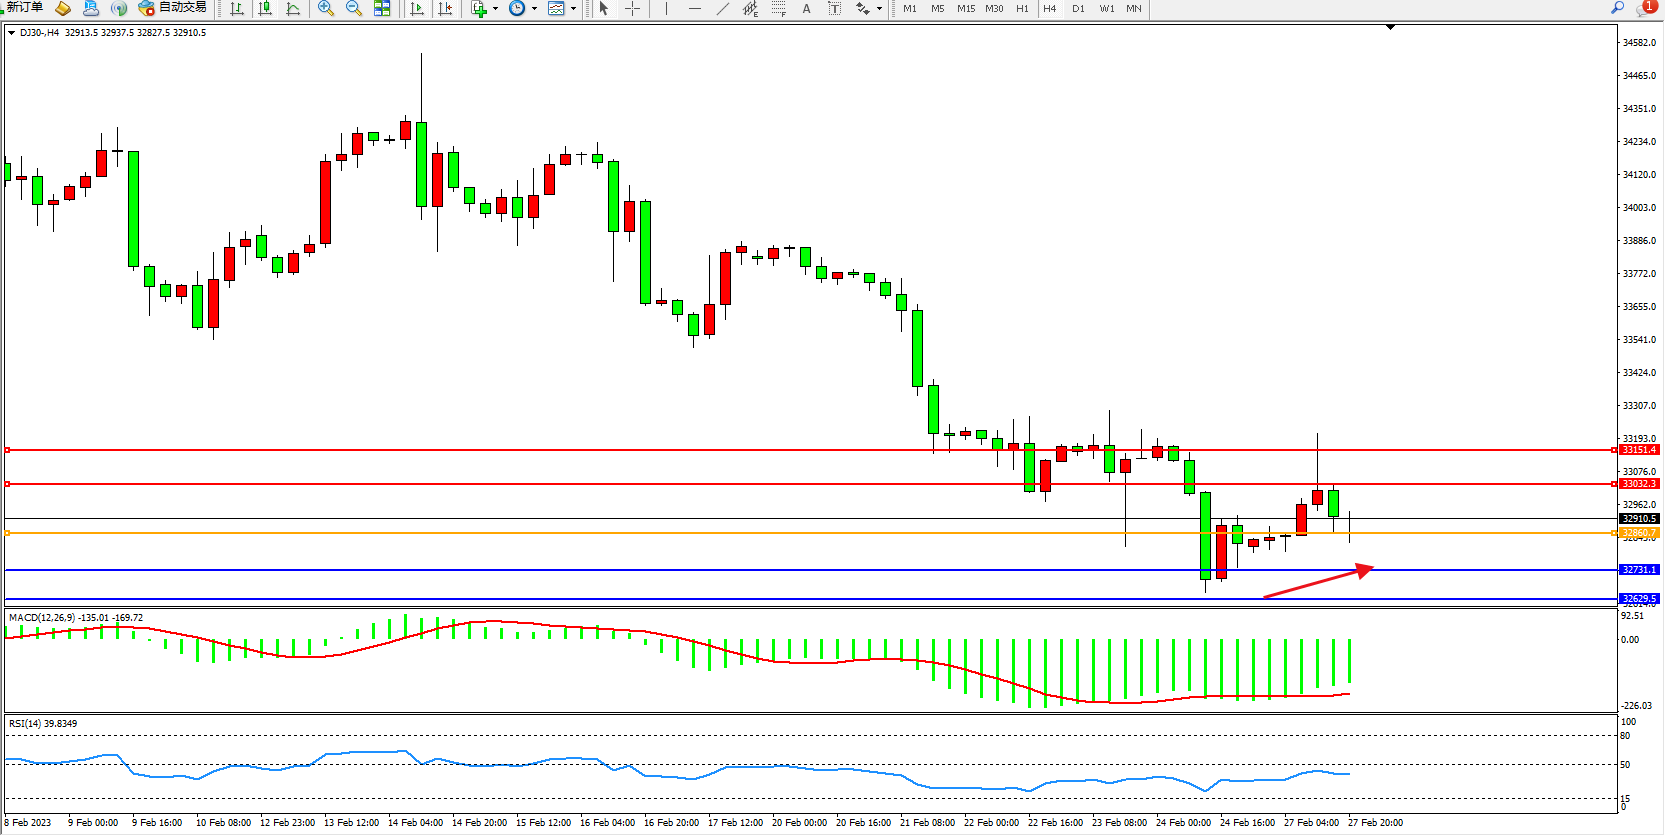The height and width of the screenshot is (836, 1665).
Task: Switch to the M15 timeframe
Action: click(x=965, y=8)
